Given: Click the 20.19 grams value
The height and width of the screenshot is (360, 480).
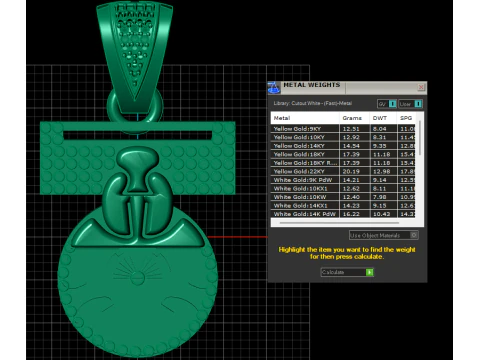Looking at the screenshot, I should [351, 172].
